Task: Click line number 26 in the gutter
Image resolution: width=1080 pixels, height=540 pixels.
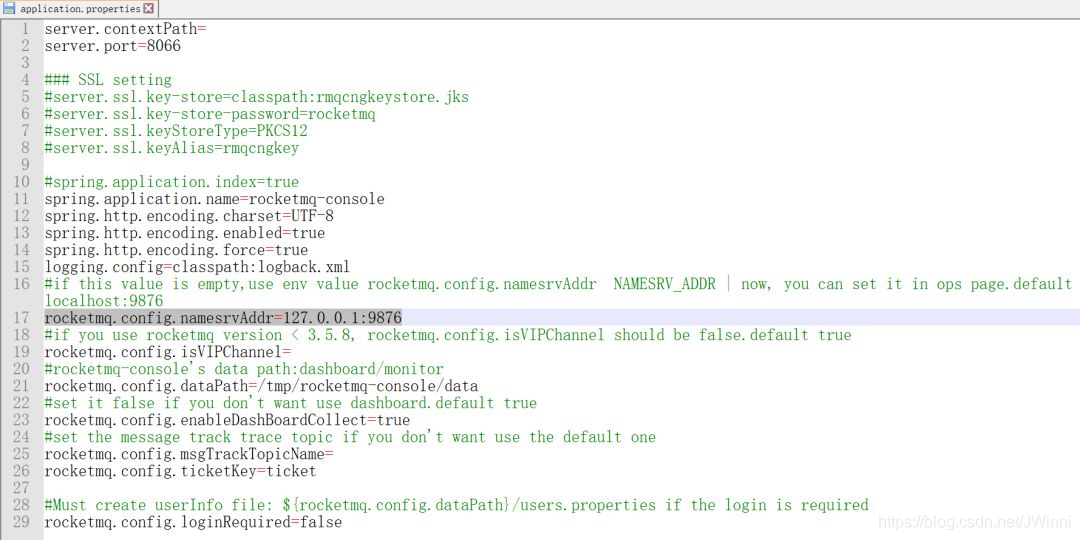Action: 21,471
